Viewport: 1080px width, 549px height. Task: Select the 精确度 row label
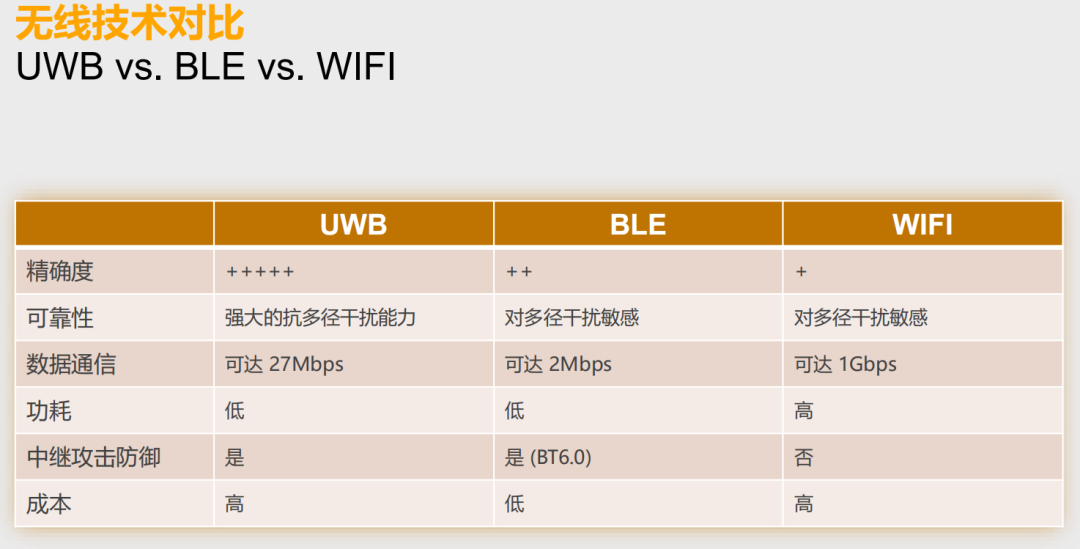point(60,271)
